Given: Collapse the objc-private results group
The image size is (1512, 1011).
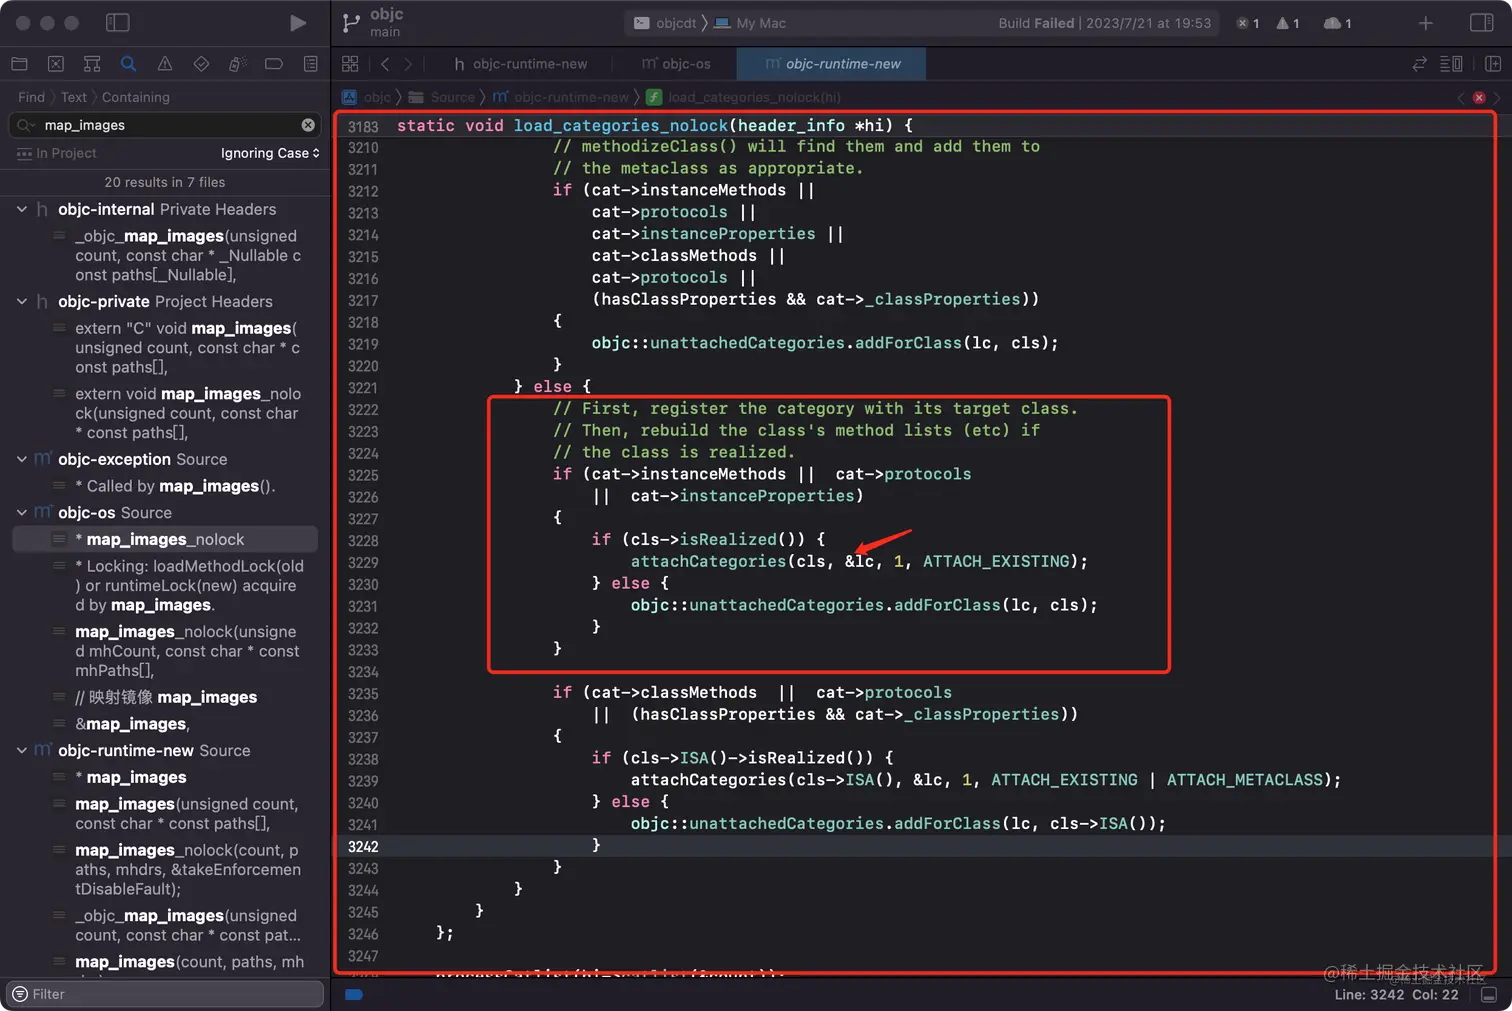Looking at the screenshot, I should [22, 301].
